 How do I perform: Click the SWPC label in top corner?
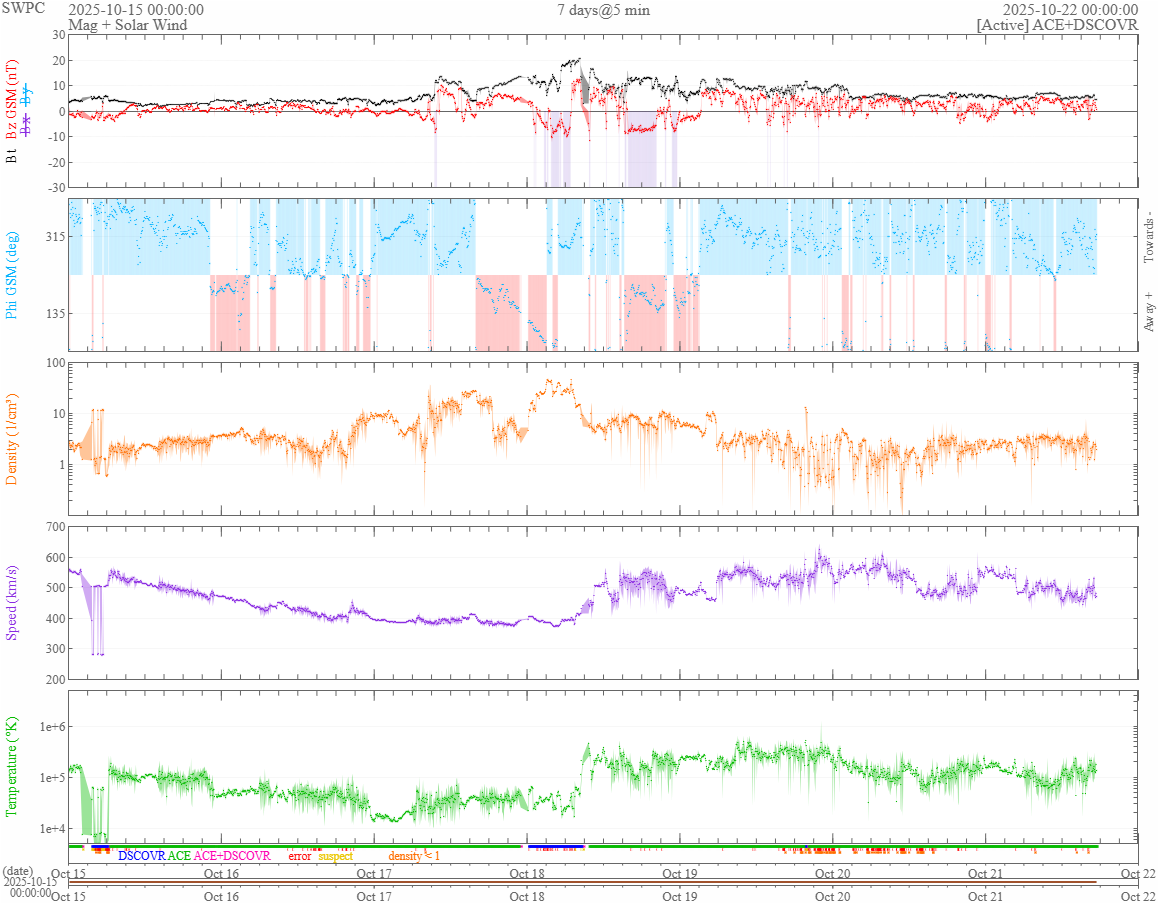[23, 8]
